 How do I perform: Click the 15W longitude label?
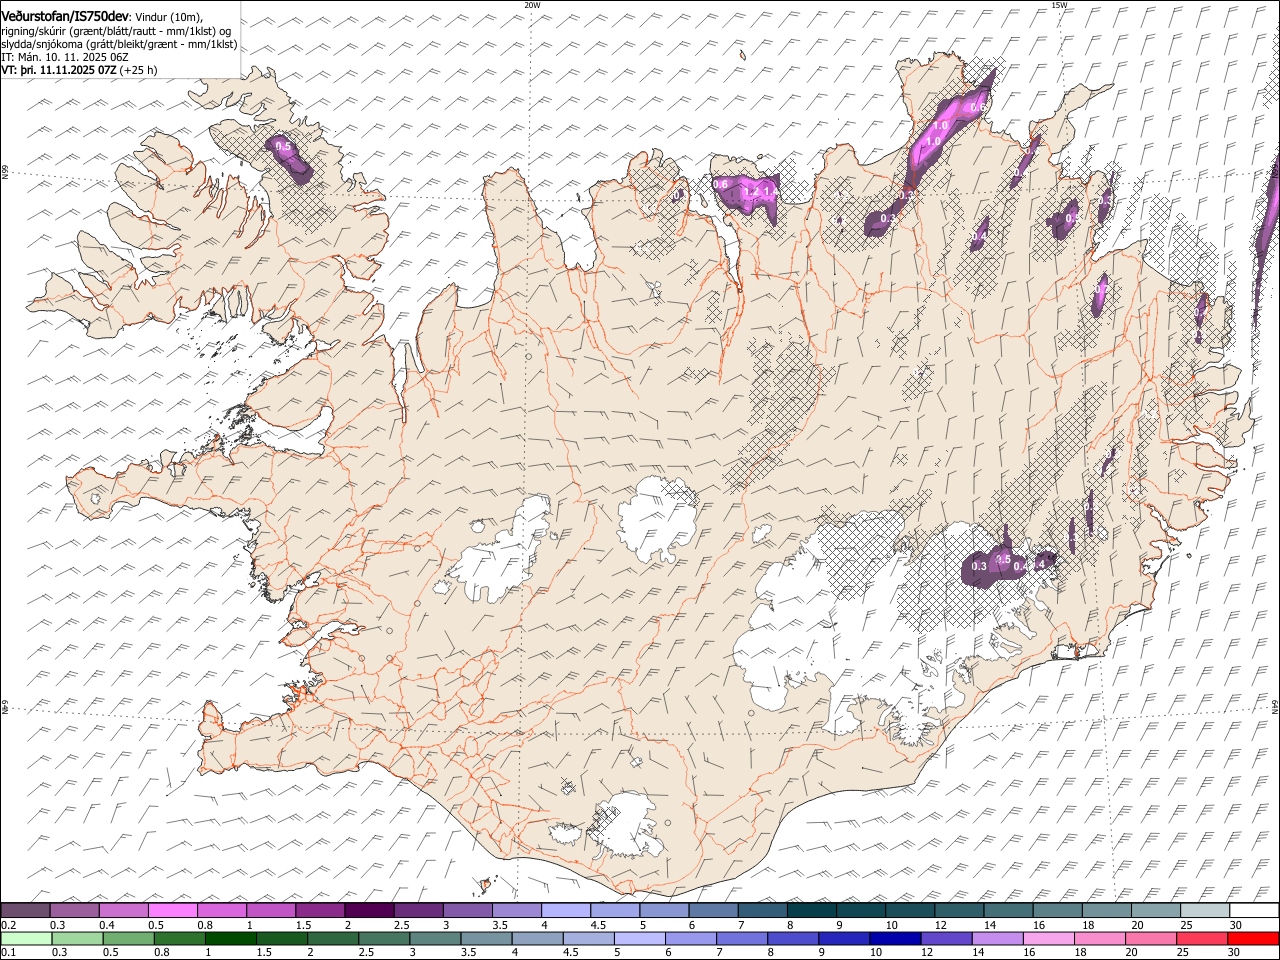click(1059, 5)
